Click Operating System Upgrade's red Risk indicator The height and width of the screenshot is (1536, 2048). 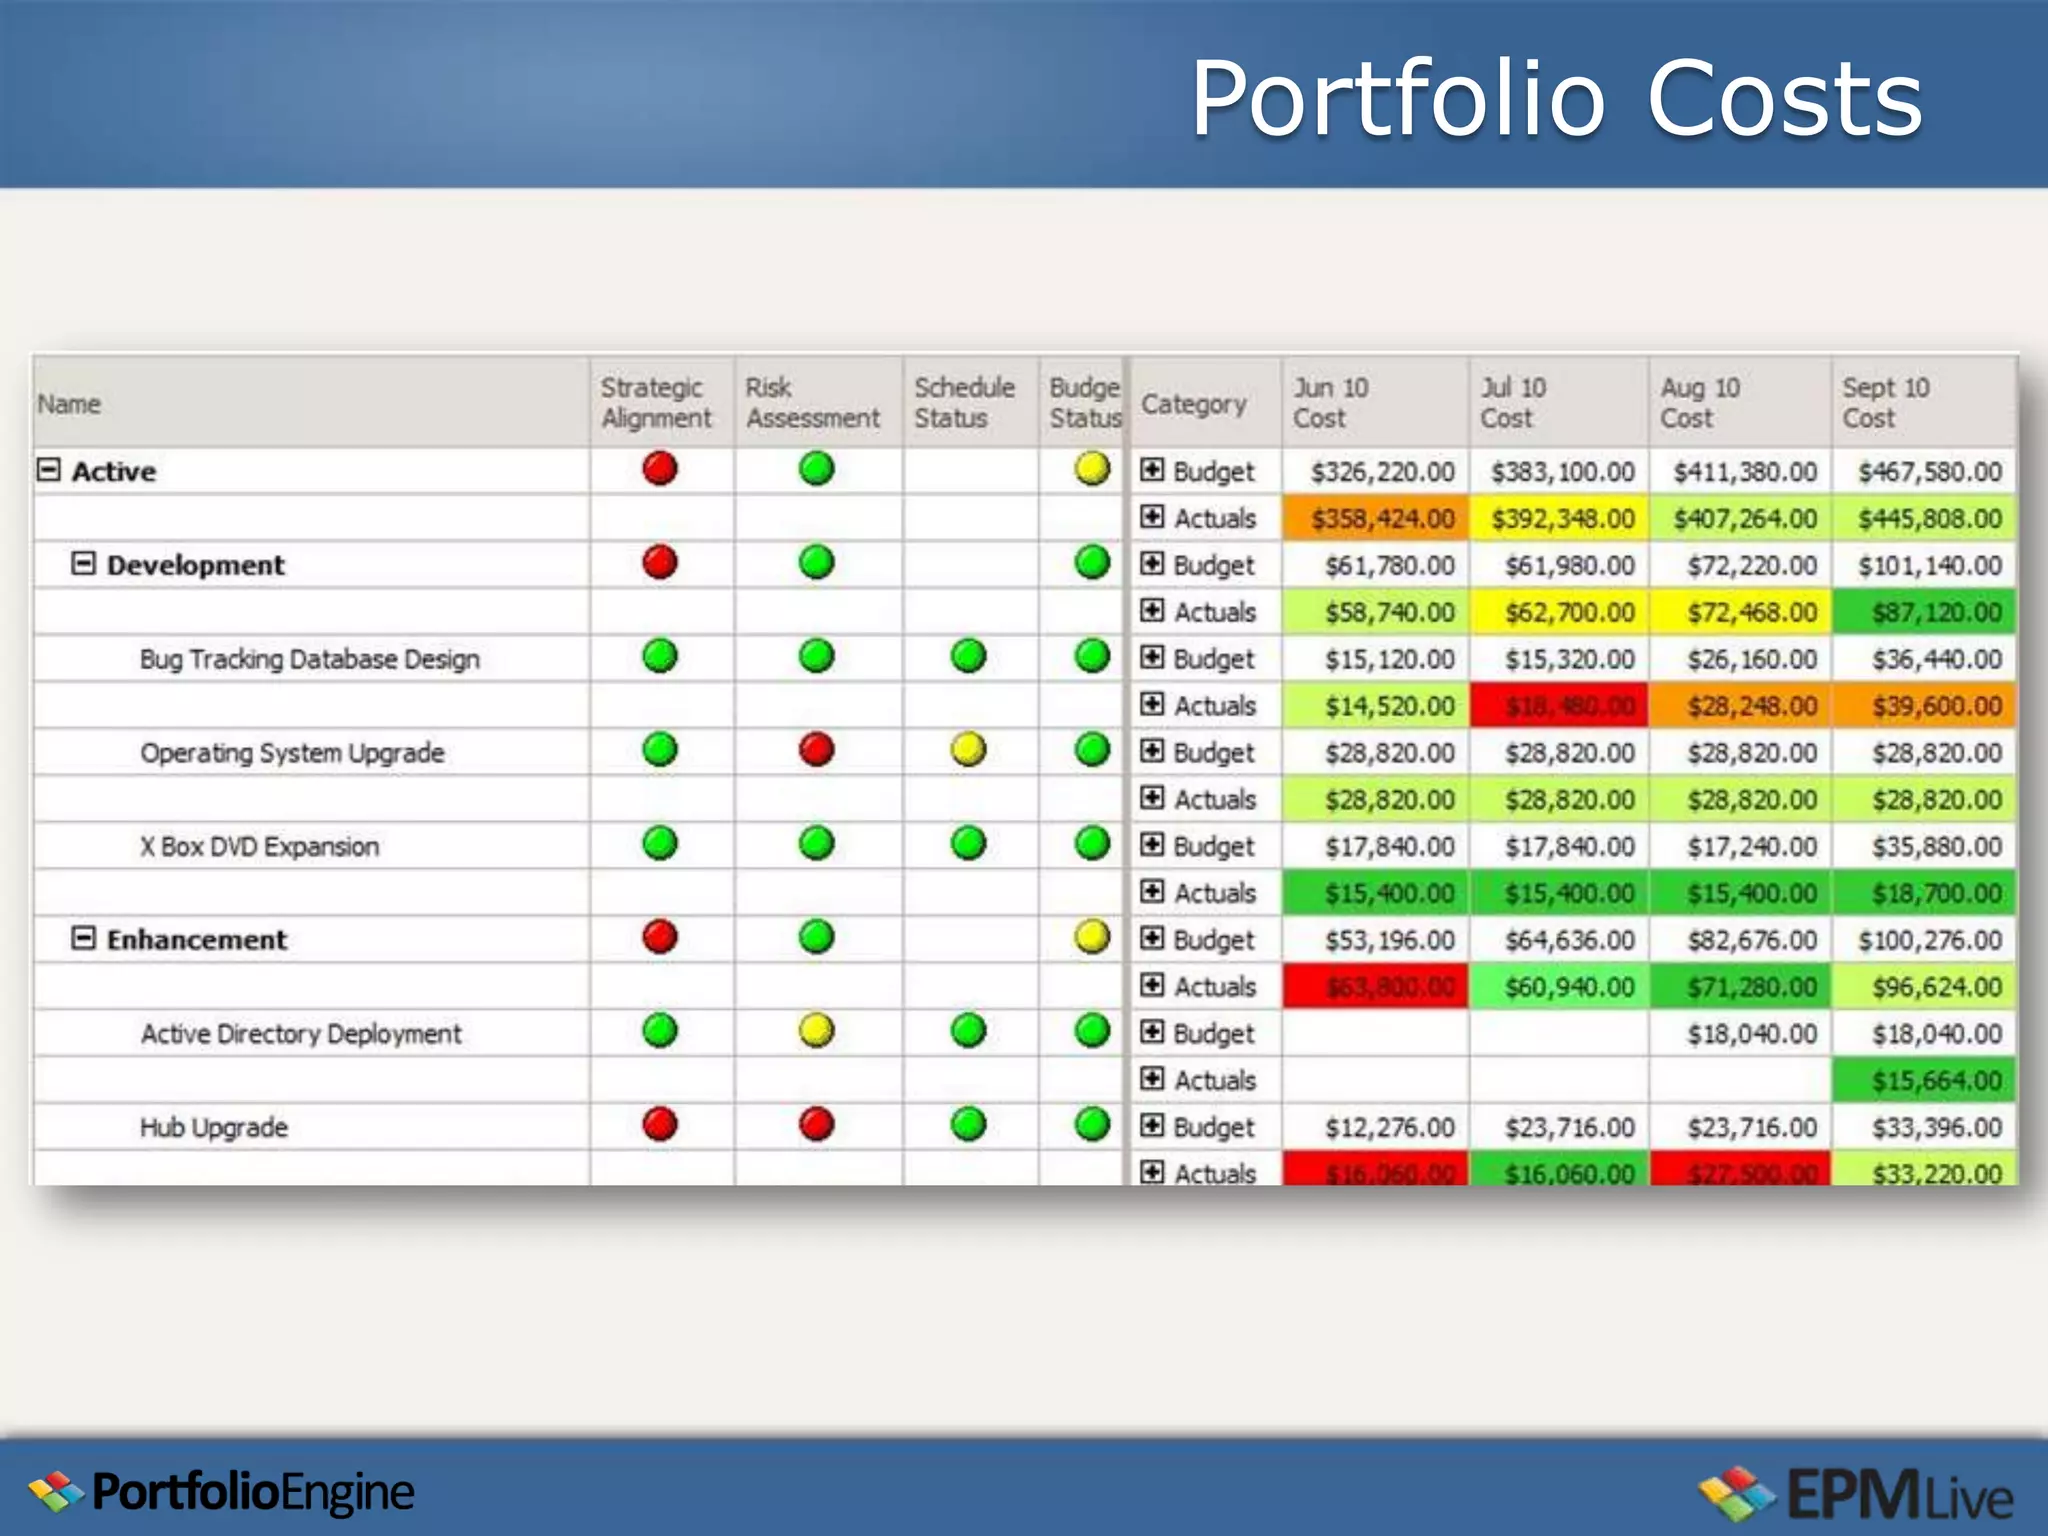coord(817,749)
